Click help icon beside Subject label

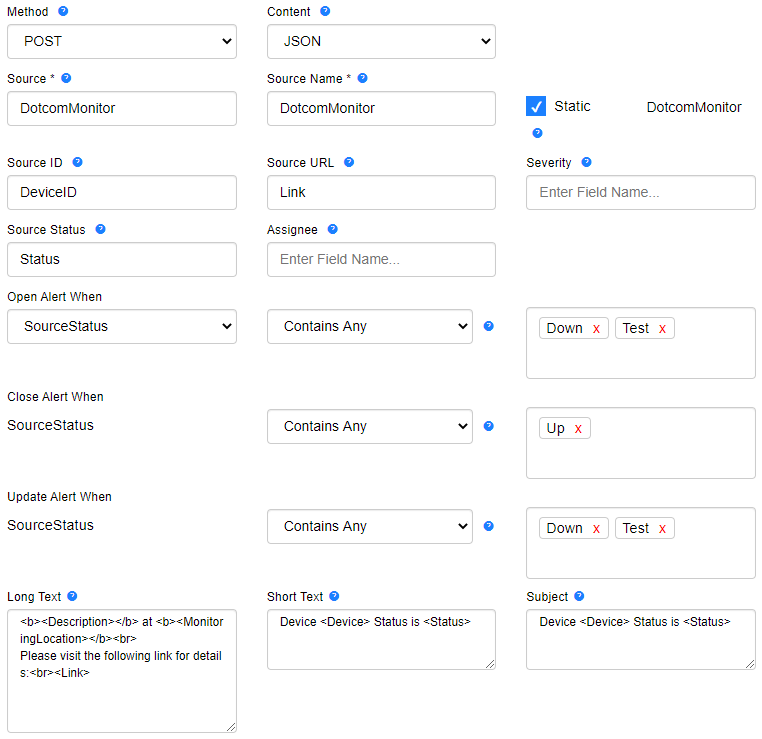pyautogui.click(x=579, y=596)
